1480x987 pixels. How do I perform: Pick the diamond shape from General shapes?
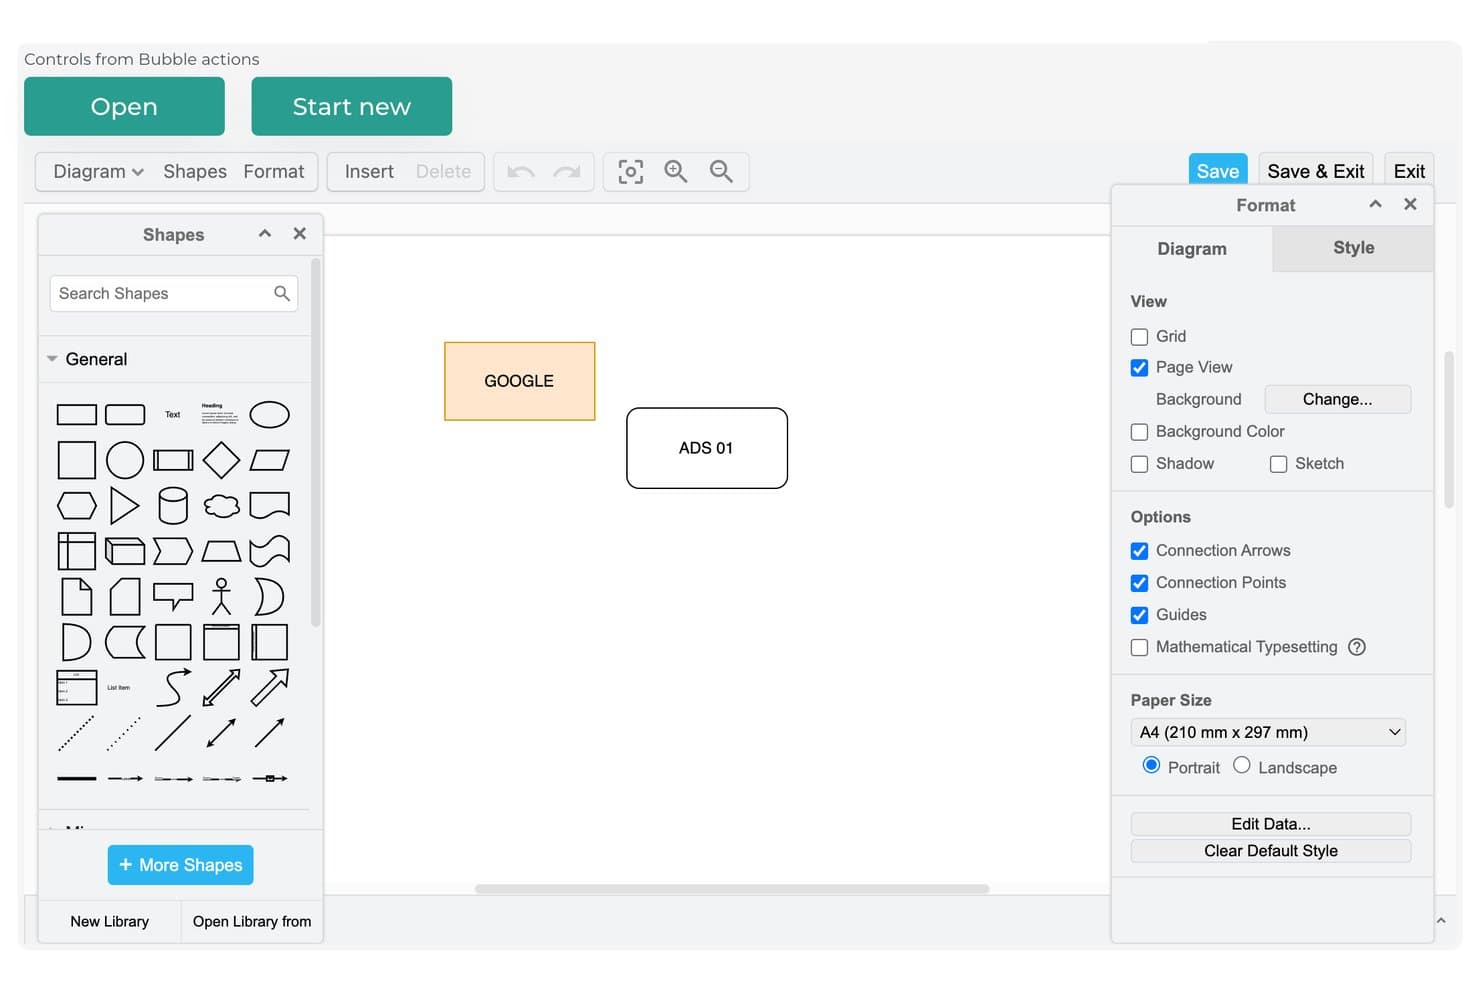tap(221, 460)
